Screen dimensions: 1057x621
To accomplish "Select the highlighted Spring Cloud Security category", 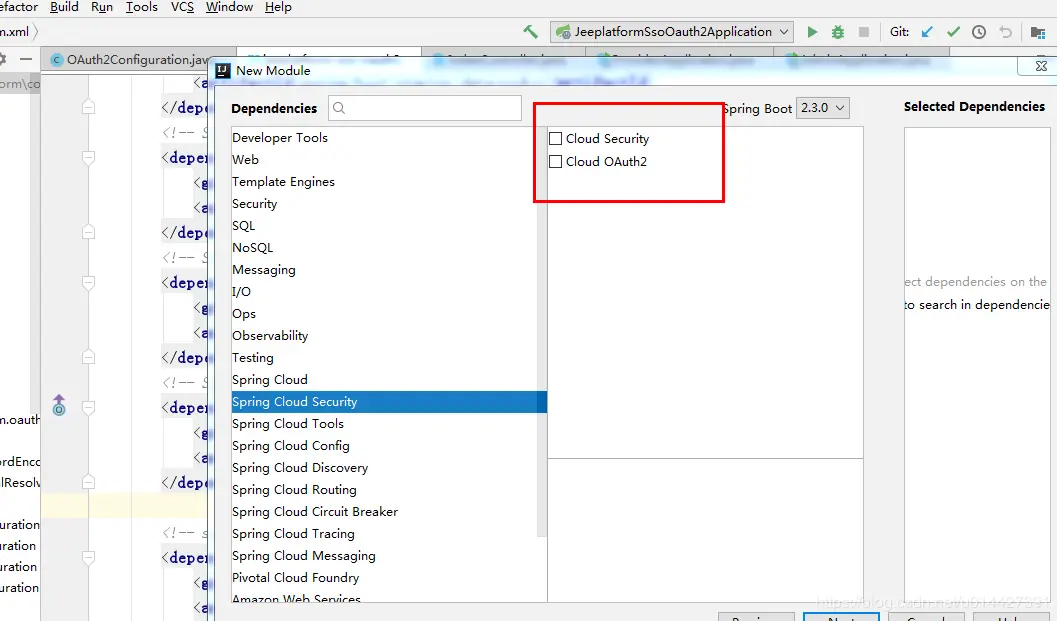I will [x=389, y=402].
